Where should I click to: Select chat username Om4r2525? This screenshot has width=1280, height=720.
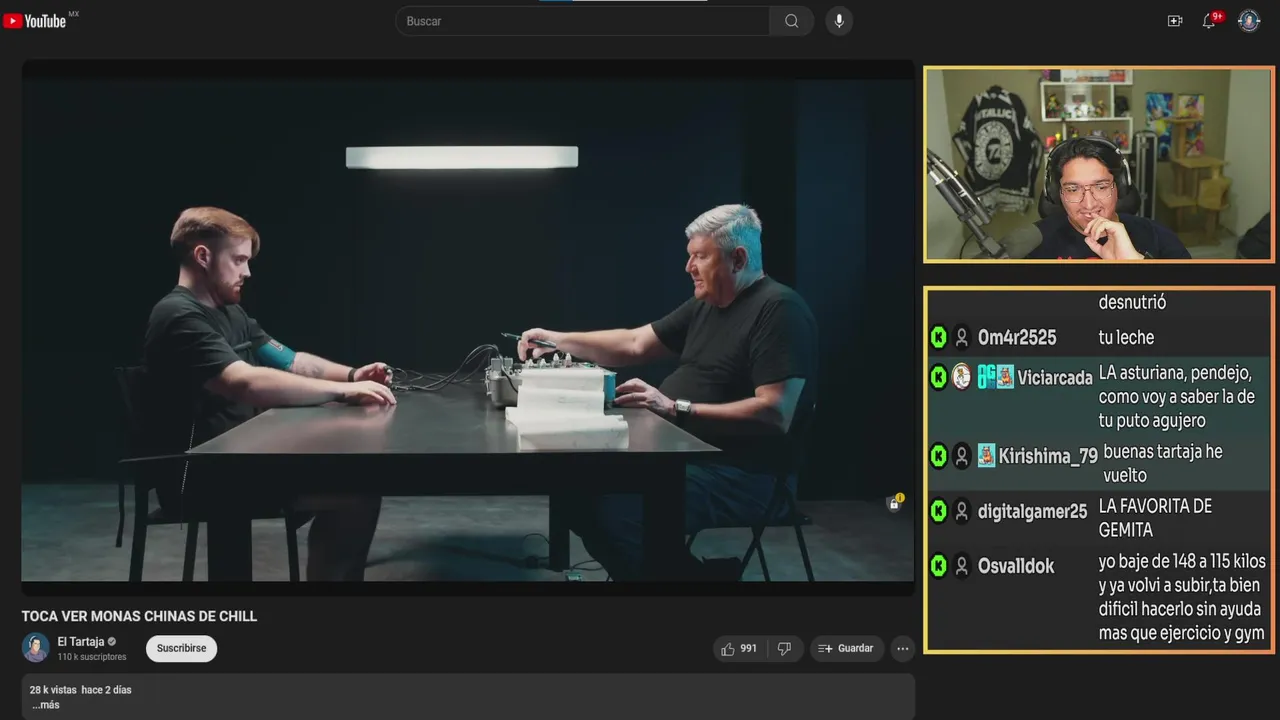click(x=1017, y=338)
